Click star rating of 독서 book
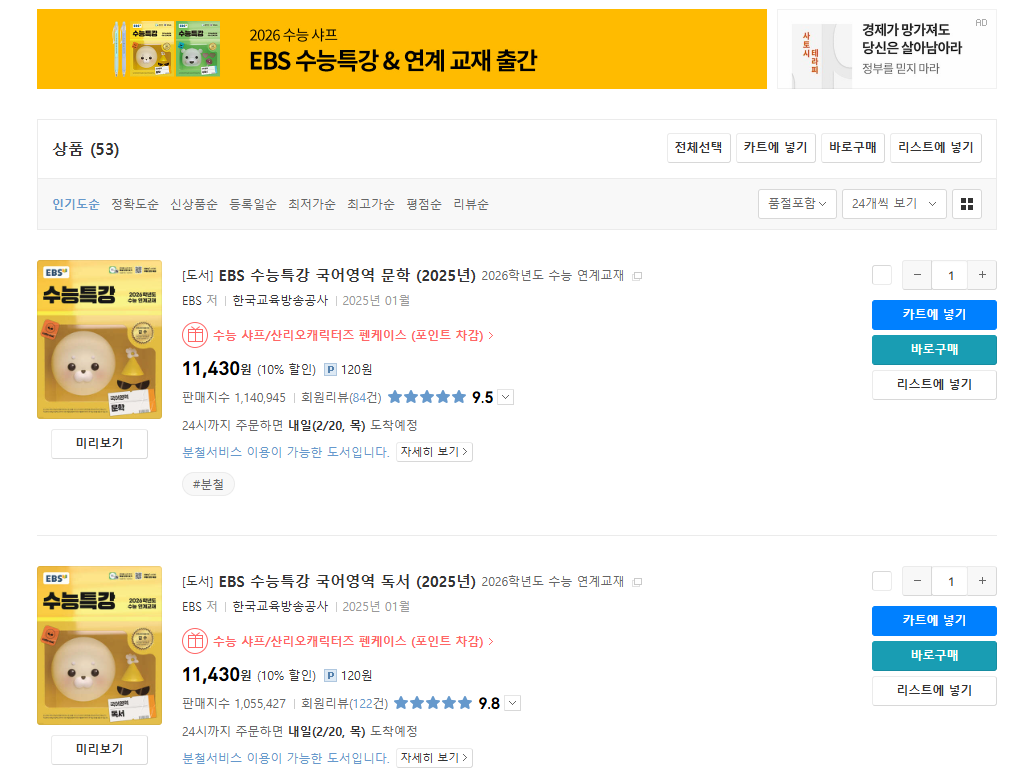Image resolution: width=1029 pixels, height=777 pixels. pyautogui.click(x=432, y=703)
